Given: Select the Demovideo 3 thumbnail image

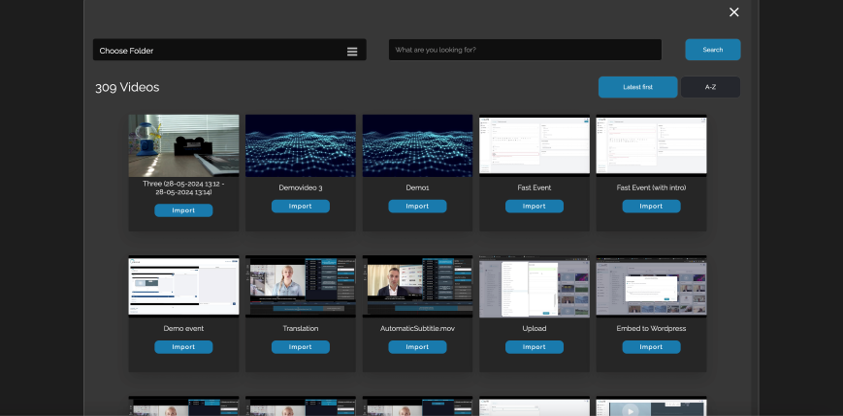Looking at the screenshot, I should point(300,145).
